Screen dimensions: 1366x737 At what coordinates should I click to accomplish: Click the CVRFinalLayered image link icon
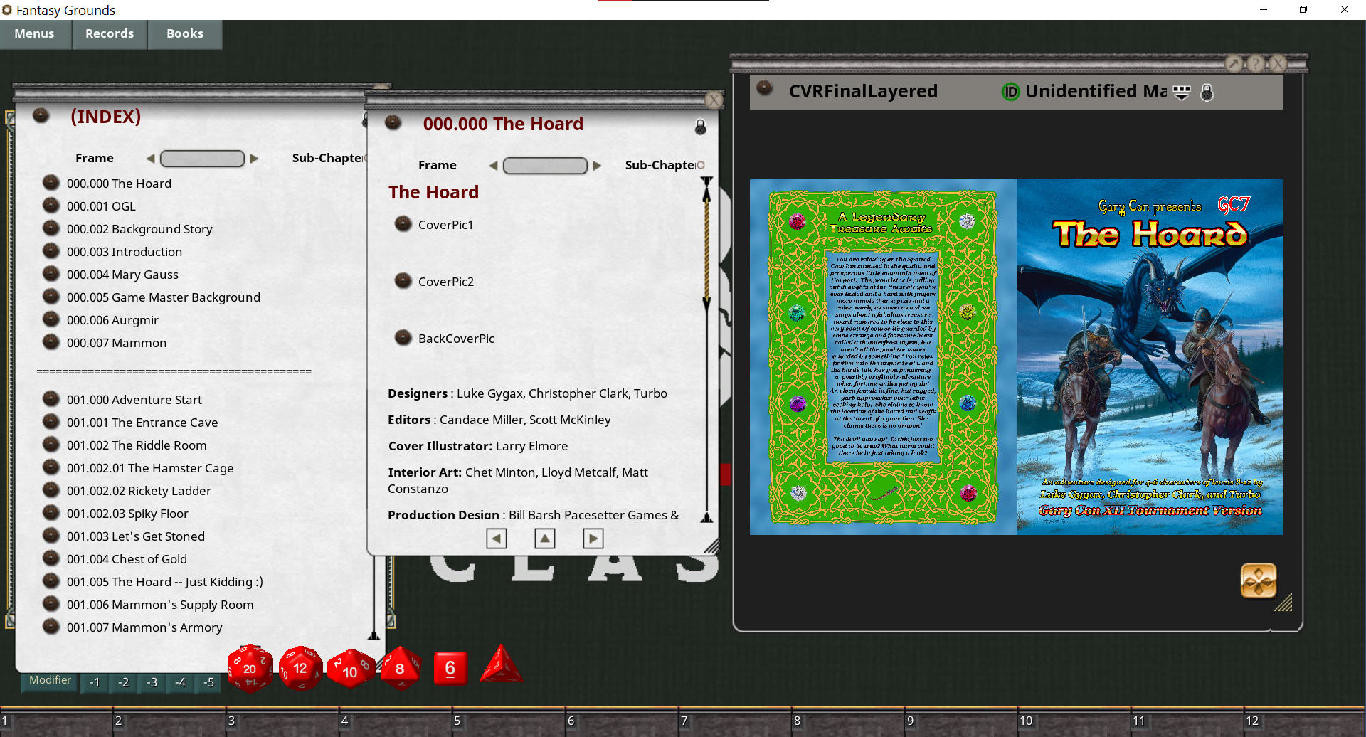click(x=764, y=89)
